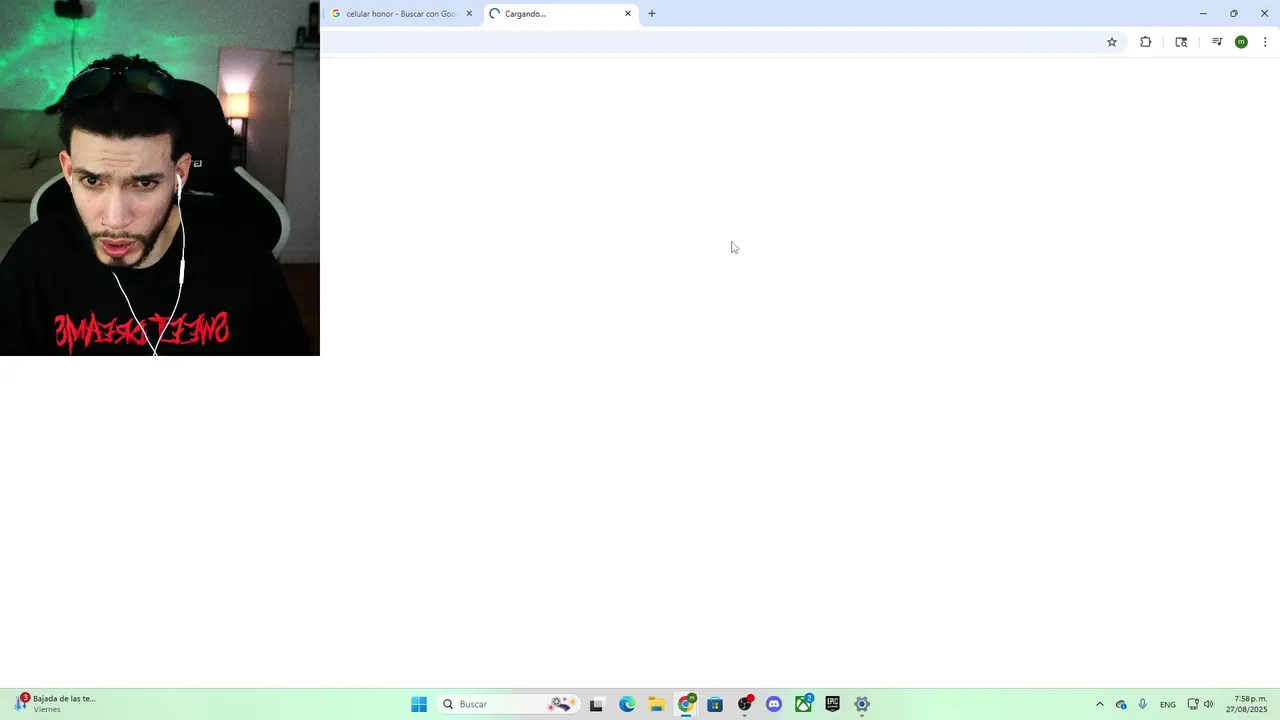Open the Chrome extensions puzzle icon
Image resolution: width=1280 pixels, height=720 pixels.
[1146, 42]
